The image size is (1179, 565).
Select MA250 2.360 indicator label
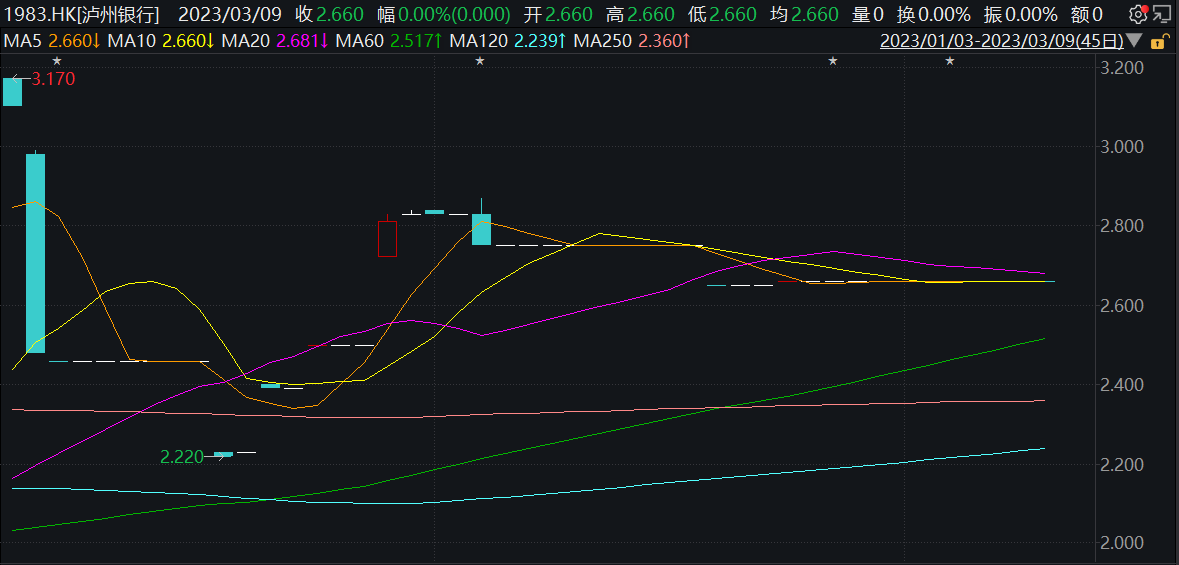pyautogui.click(x=632, y=41)
